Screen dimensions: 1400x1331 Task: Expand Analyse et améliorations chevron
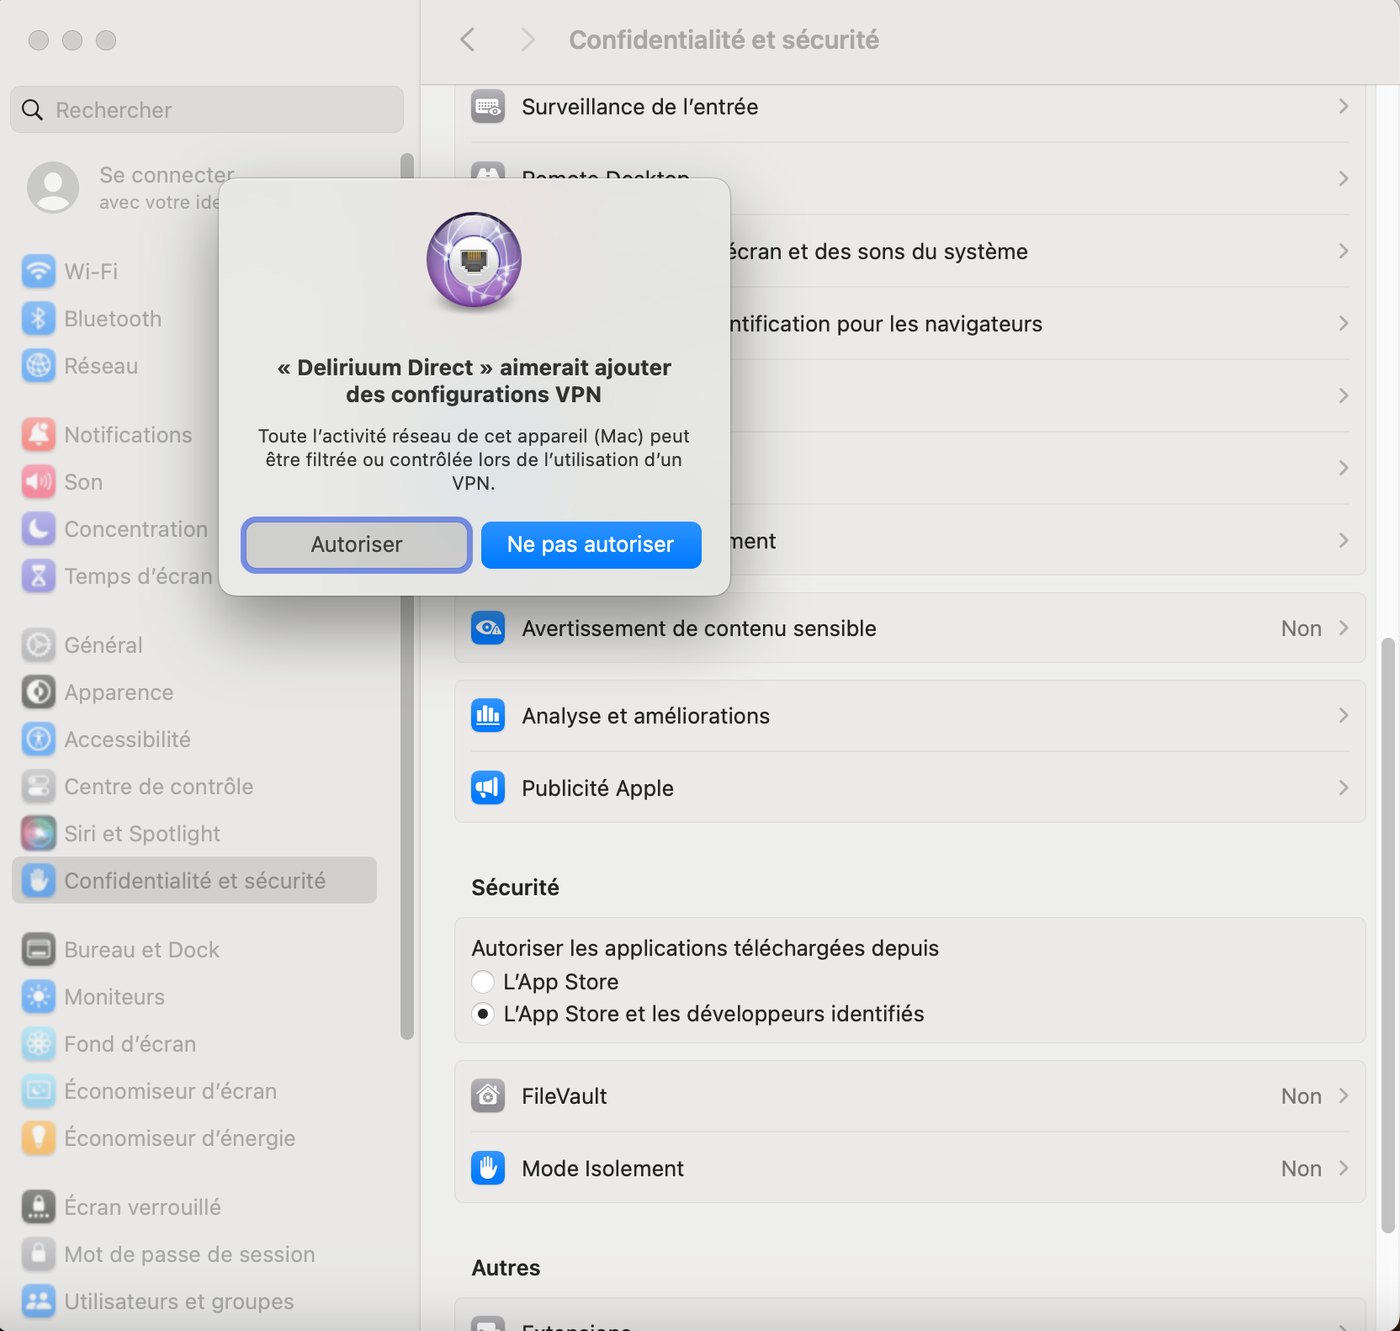point(1343,715)
